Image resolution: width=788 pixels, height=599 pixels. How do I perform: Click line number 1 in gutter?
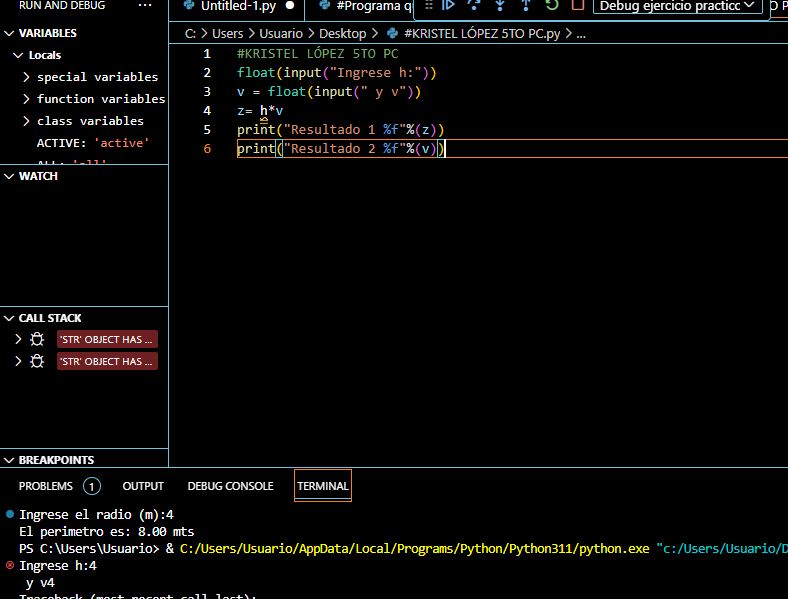[x=207, y=54]
